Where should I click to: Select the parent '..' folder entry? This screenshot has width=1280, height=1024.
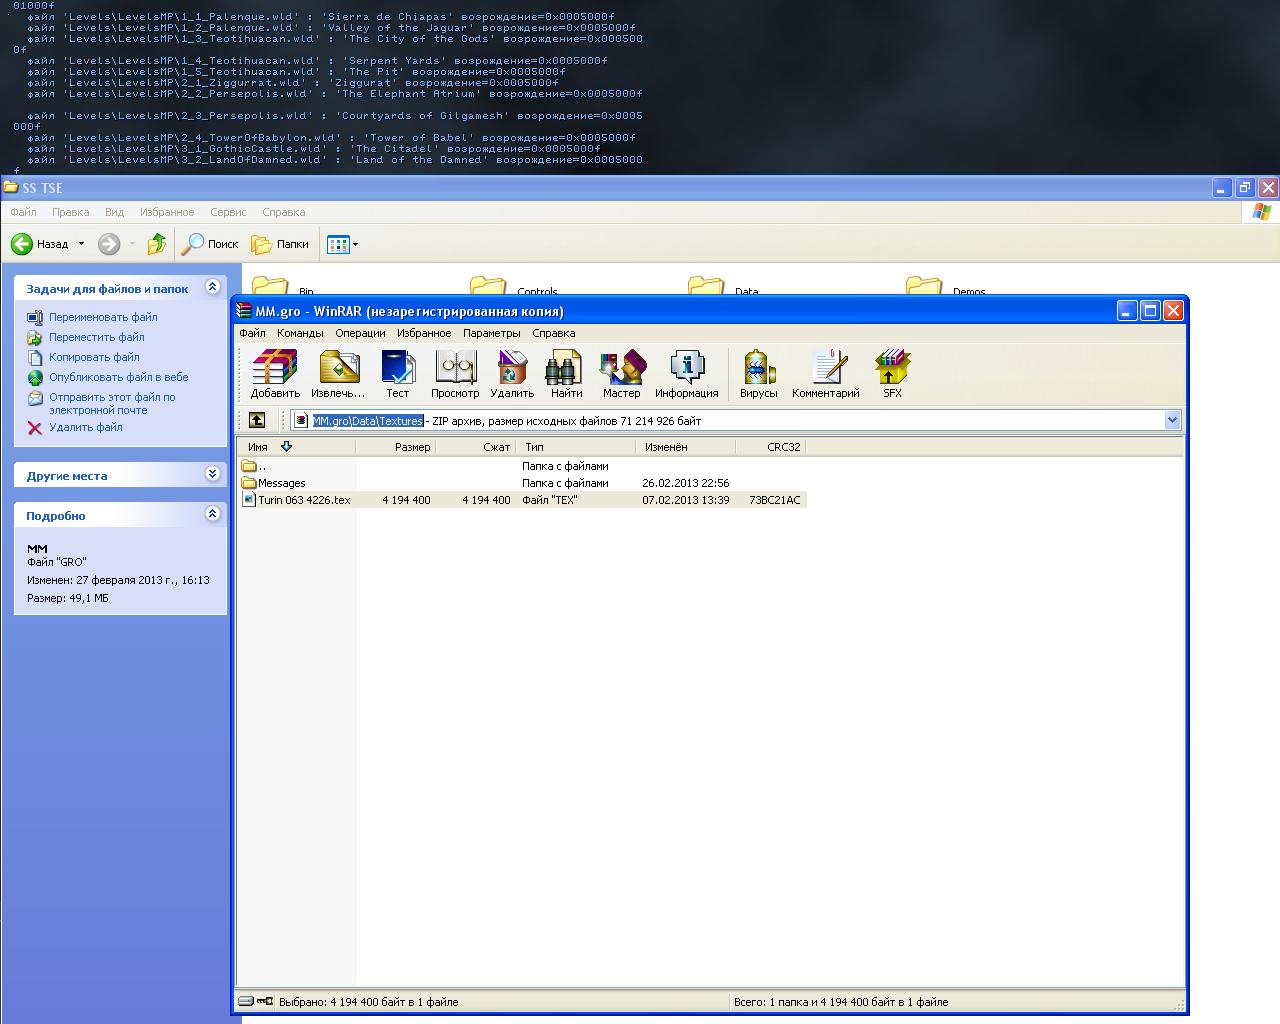point(254,466)
